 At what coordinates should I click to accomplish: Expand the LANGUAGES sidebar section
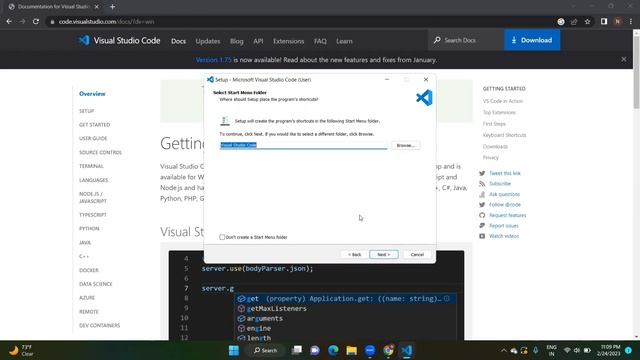click(x=93, y=180)
